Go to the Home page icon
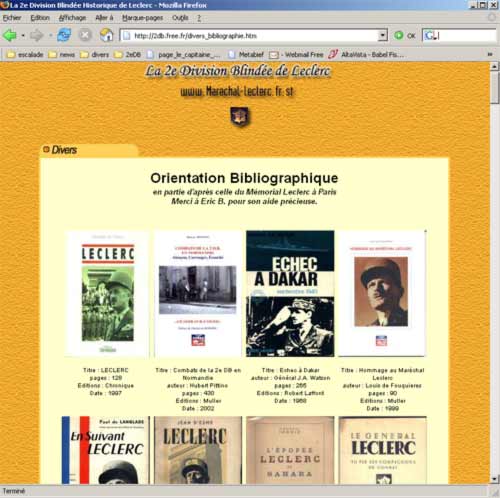 point(106,35)
